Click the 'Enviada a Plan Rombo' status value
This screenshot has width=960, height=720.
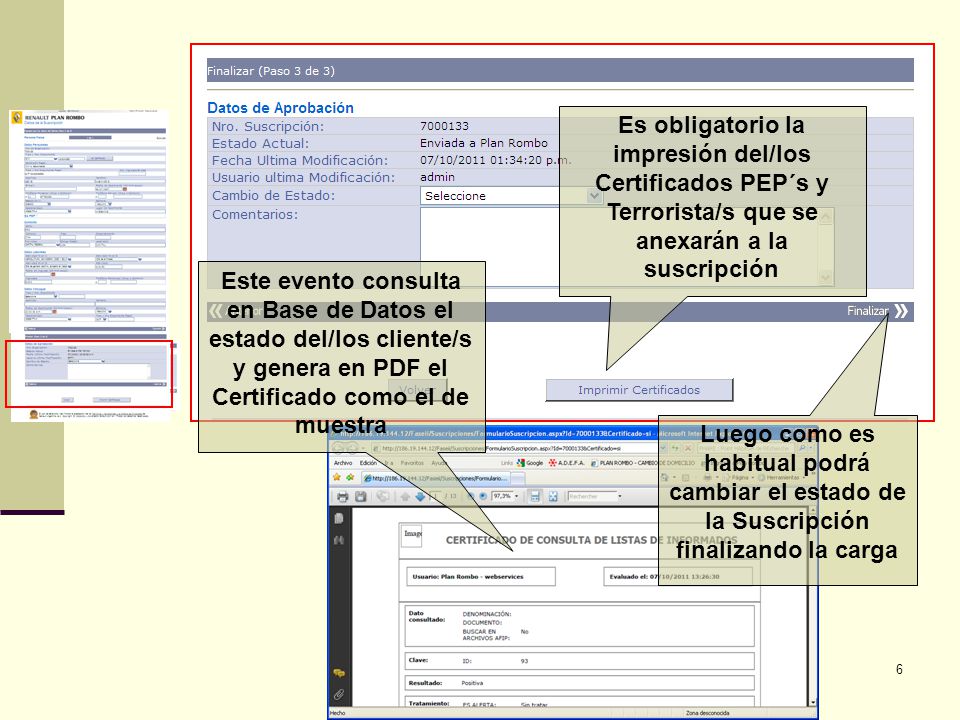tap(484, 143)
